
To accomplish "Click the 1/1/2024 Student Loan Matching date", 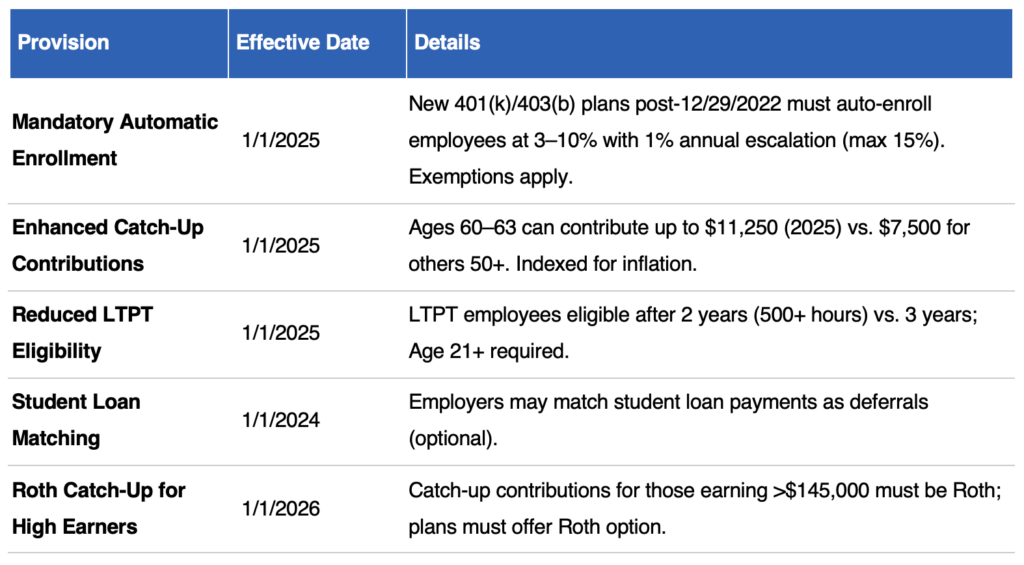I will click(x=281, y=420).
